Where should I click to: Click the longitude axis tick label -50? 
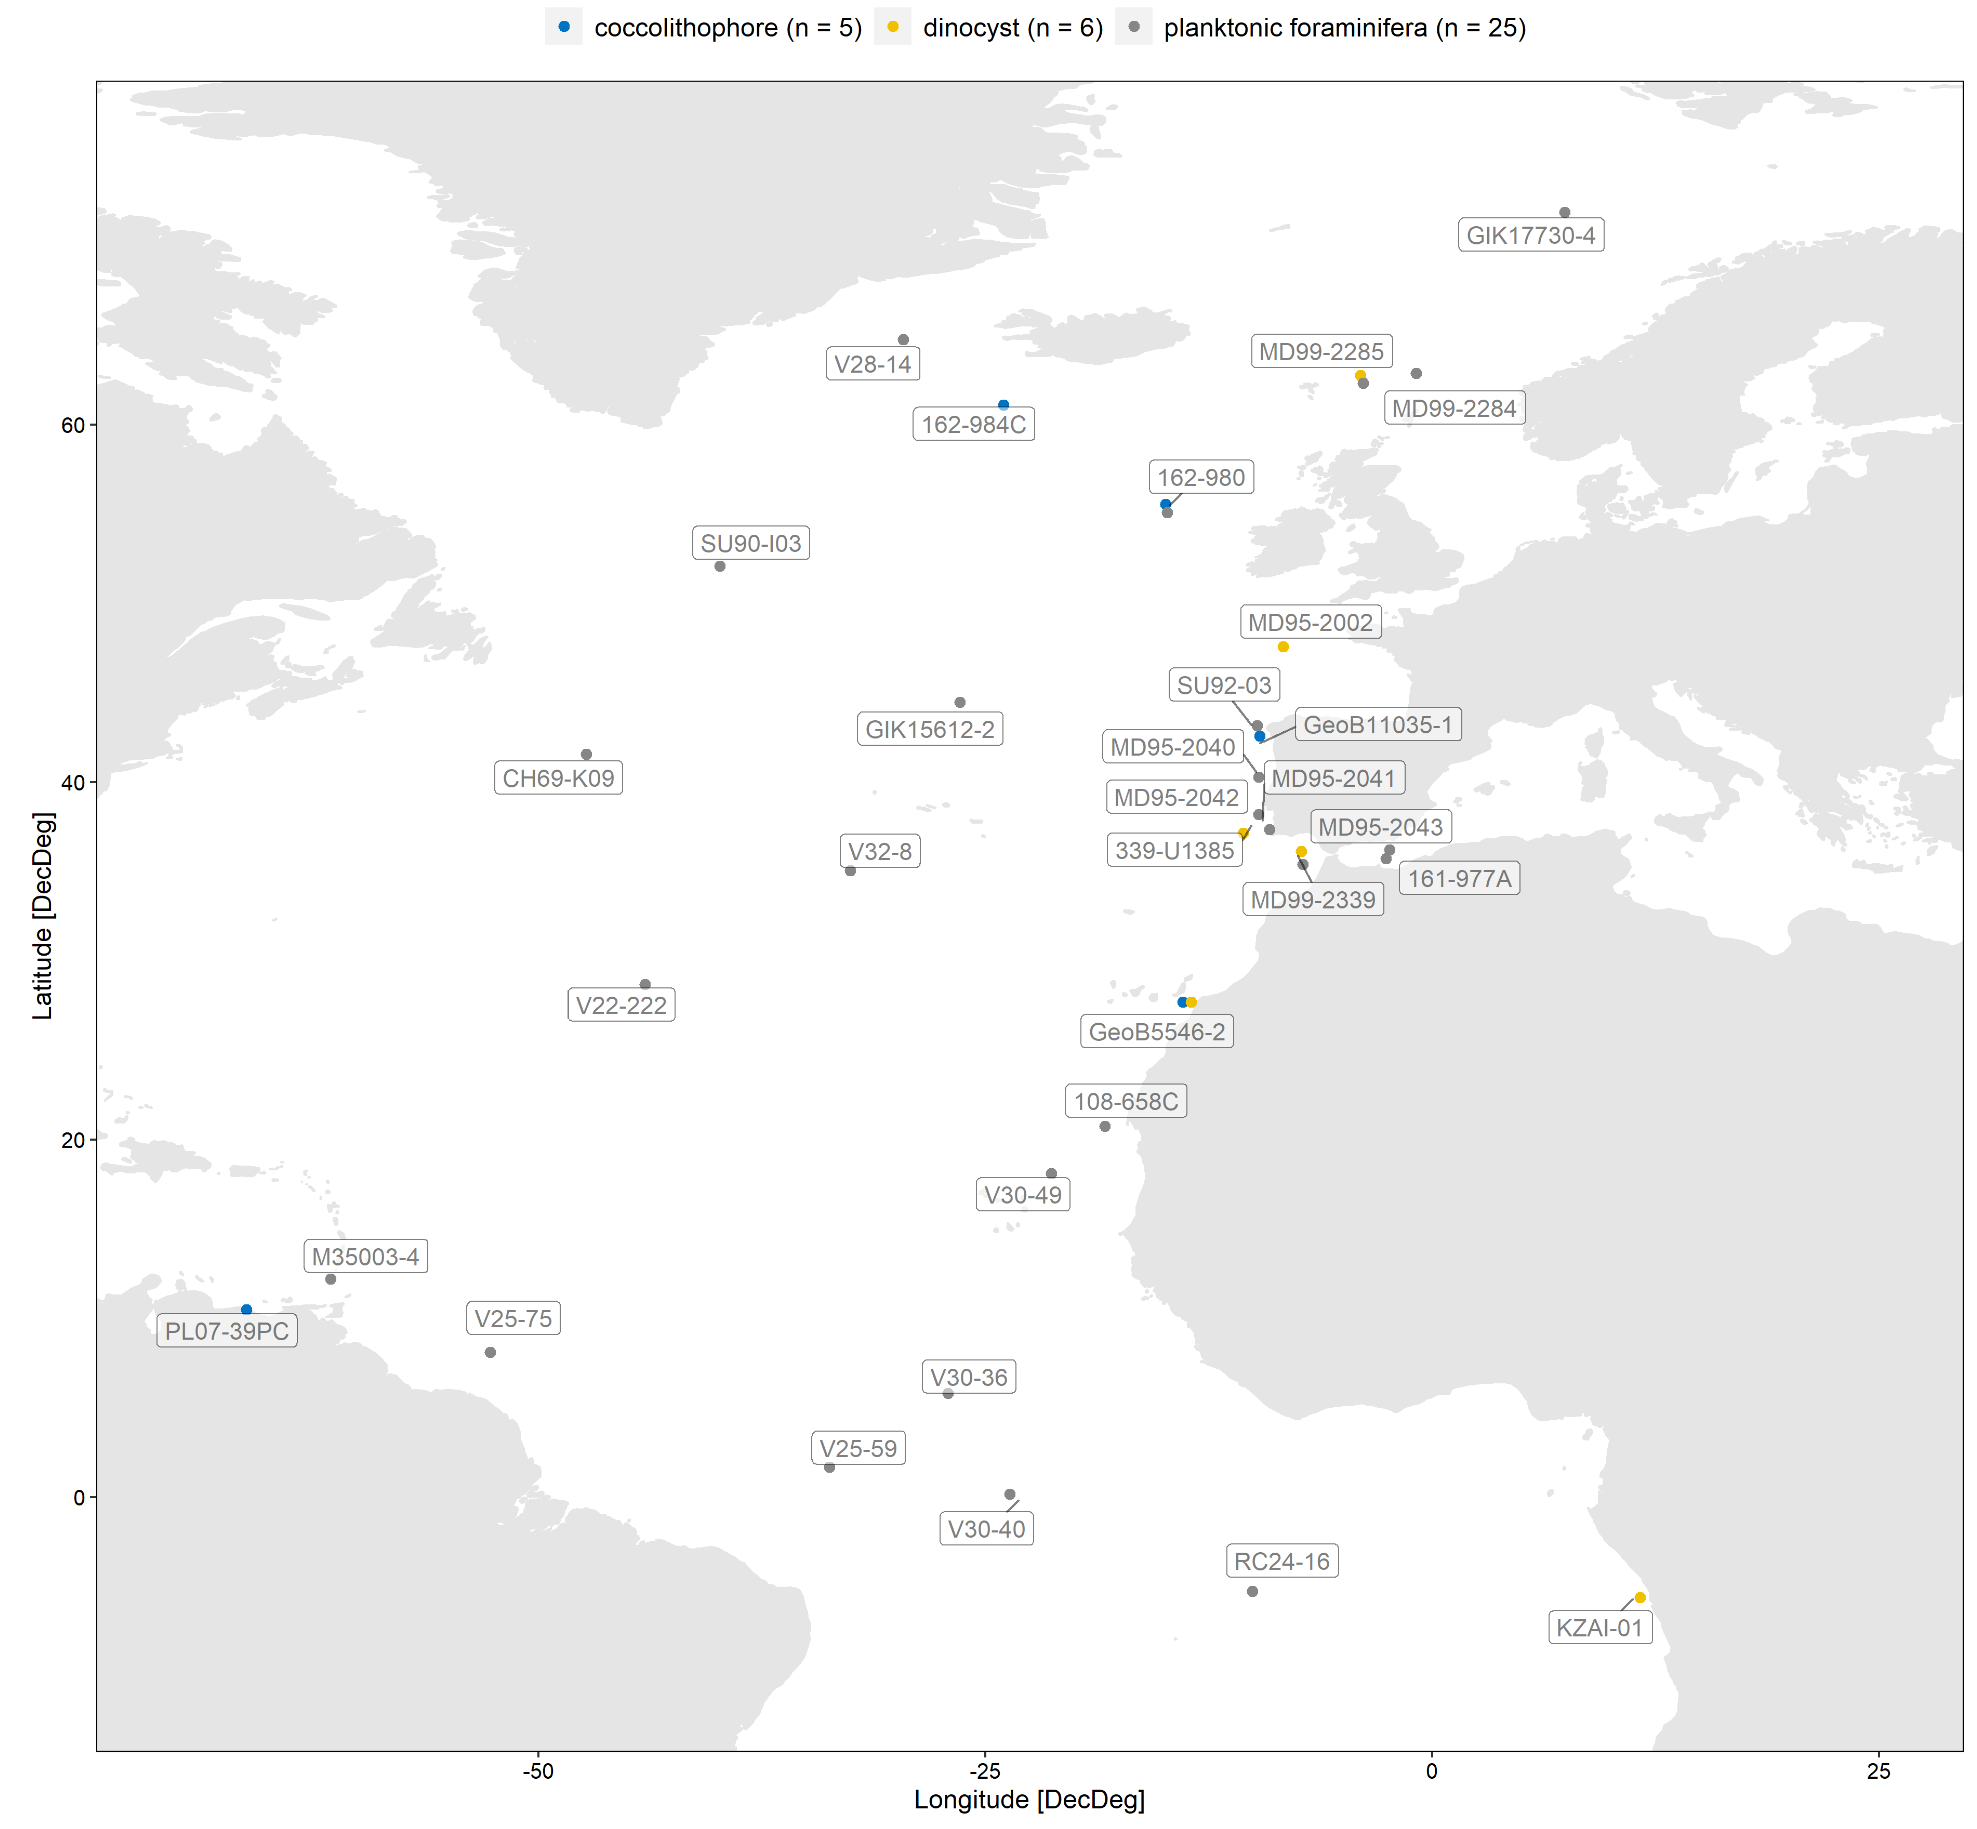point(538,1771)
